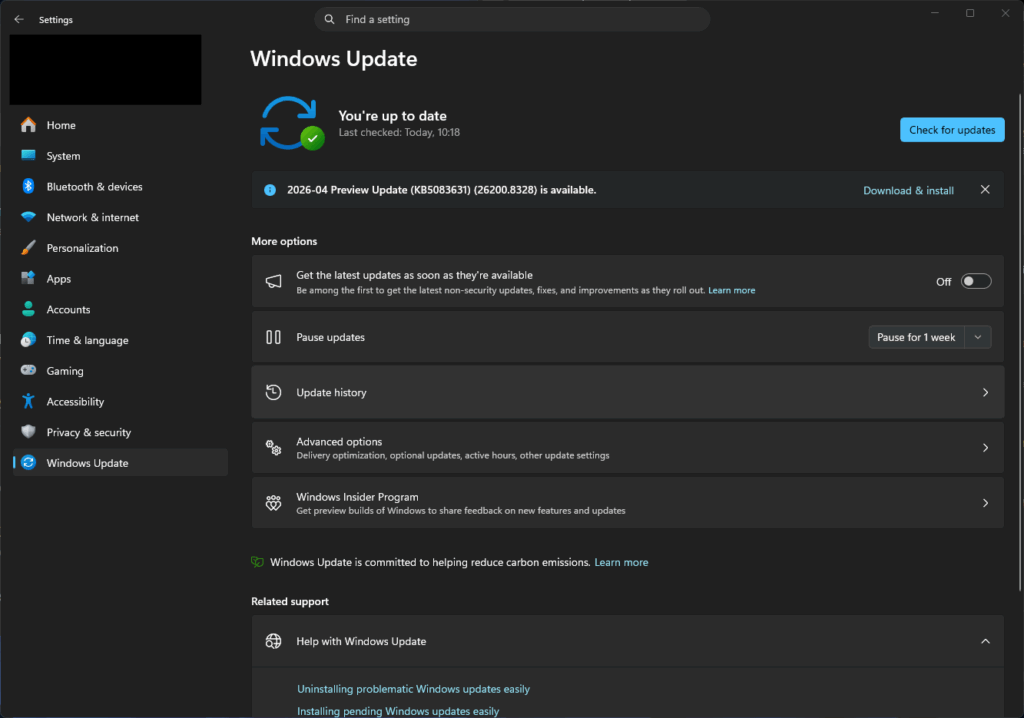Click the redacted user profile area
The image size is (1024, 718).
pyautogui.click(x=105, y=69)
